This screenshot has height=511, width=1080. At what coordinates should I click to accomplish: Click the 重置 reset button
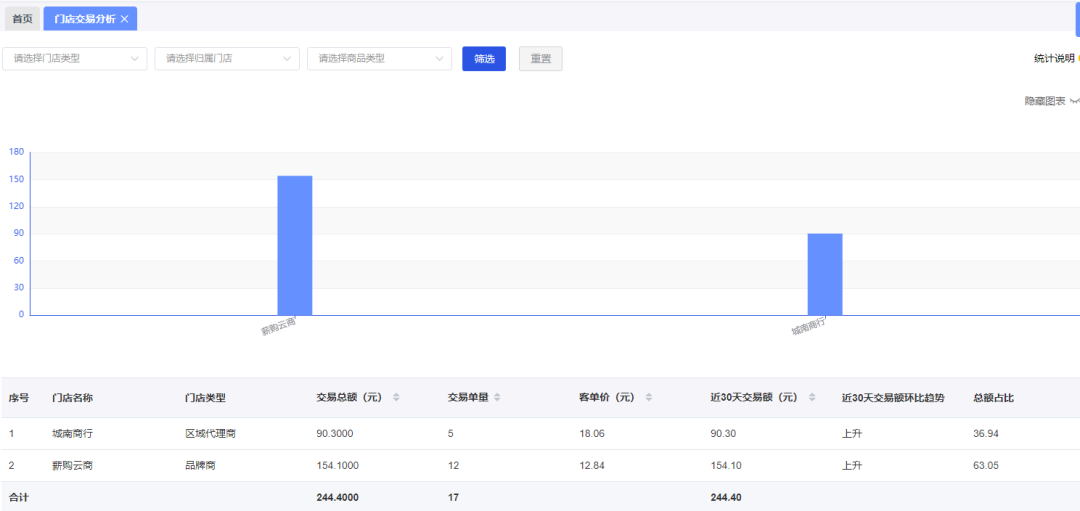(540, 59)
